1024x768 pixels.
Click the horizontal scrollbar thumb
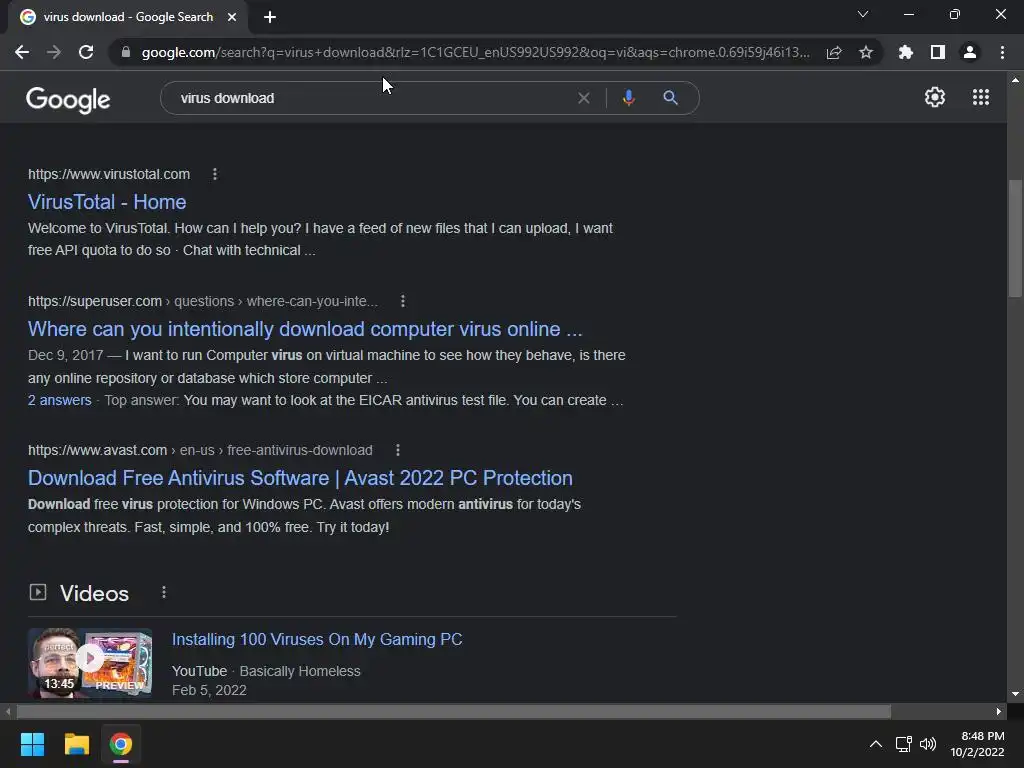click(454, 711)
